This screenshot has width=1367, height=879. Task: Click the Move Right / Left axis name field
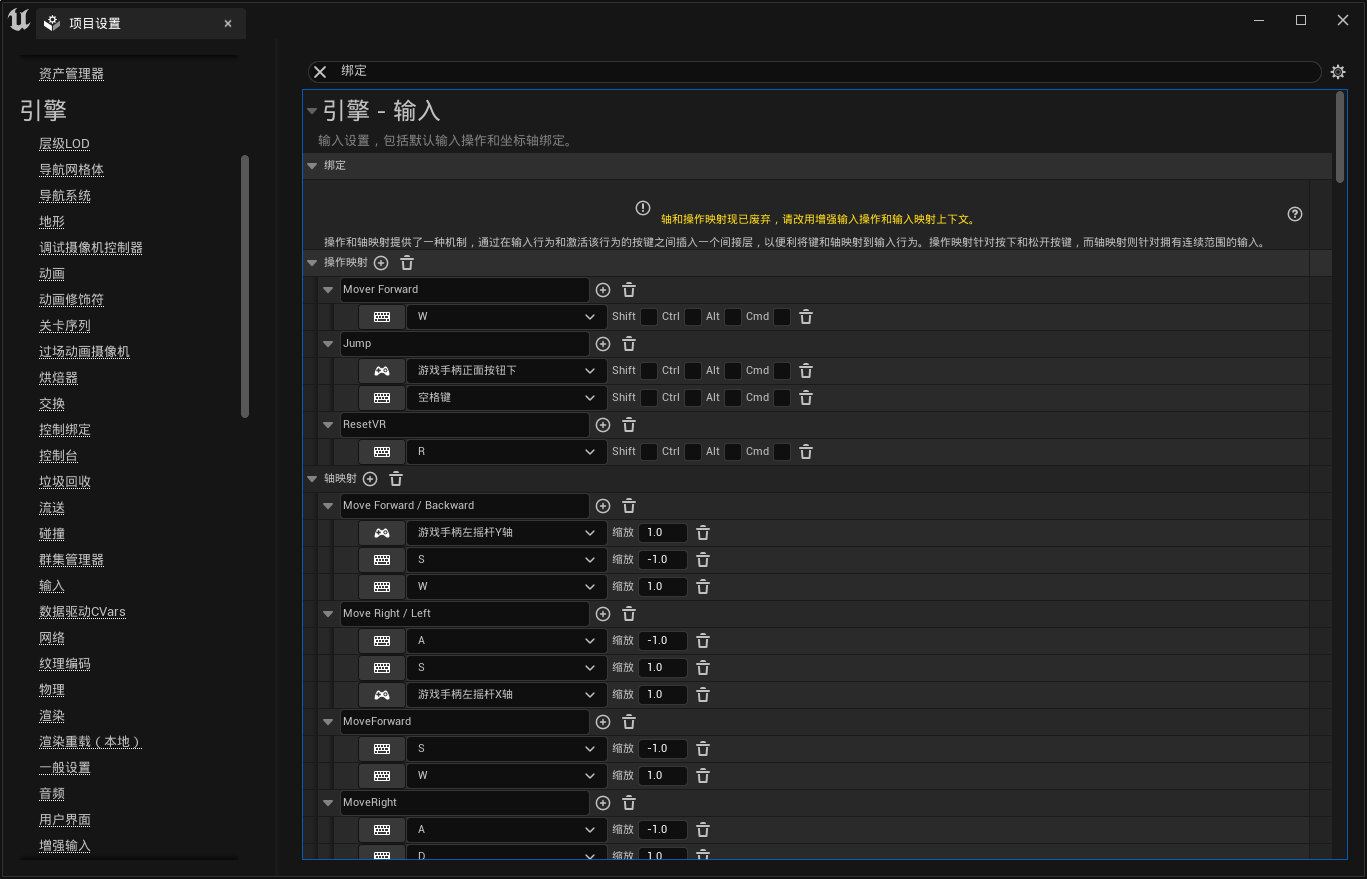click(x=465, y=614)
